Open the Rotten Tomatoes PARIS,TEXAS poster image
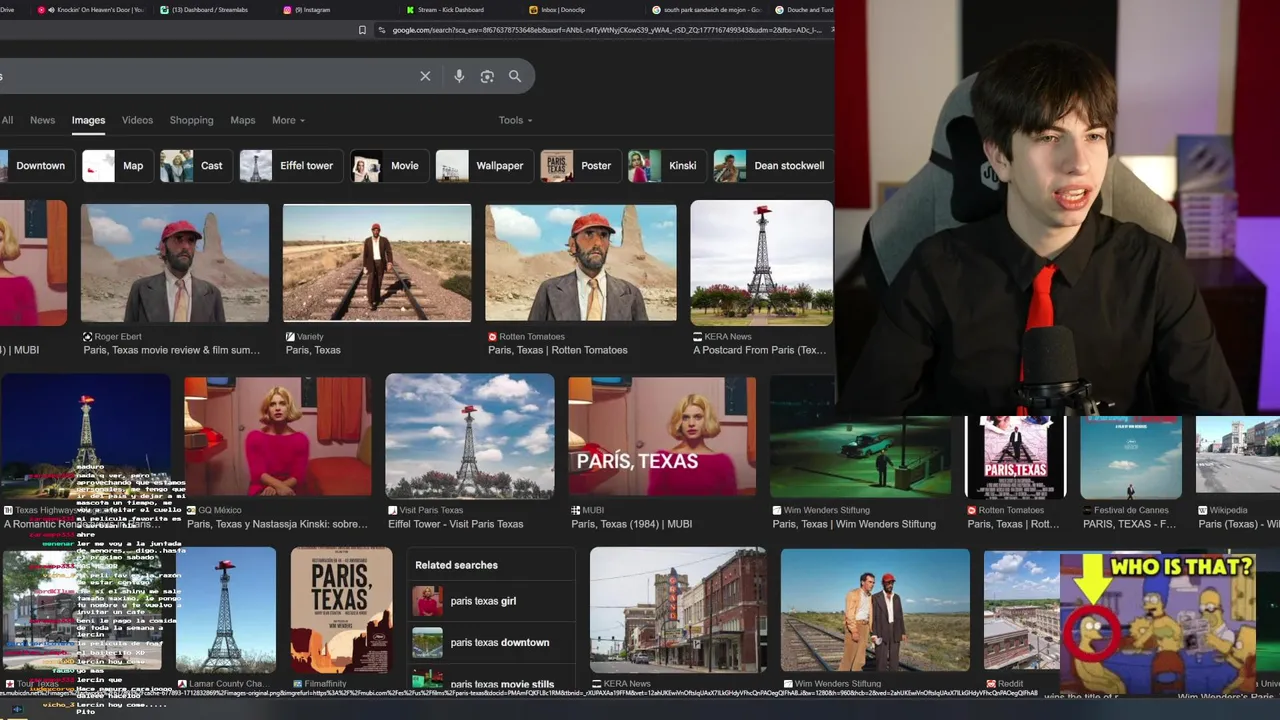1280x720 pixels. click(1015, 457)
